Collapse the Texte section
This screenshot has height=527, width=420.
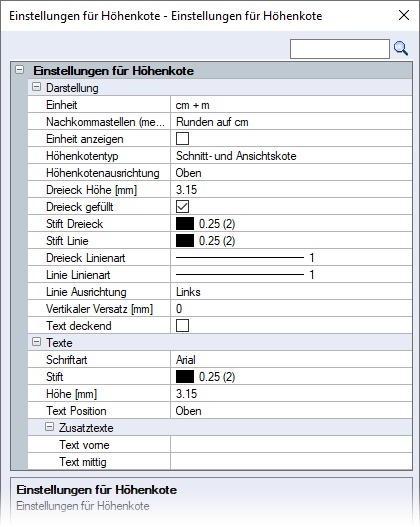point(36,342)
